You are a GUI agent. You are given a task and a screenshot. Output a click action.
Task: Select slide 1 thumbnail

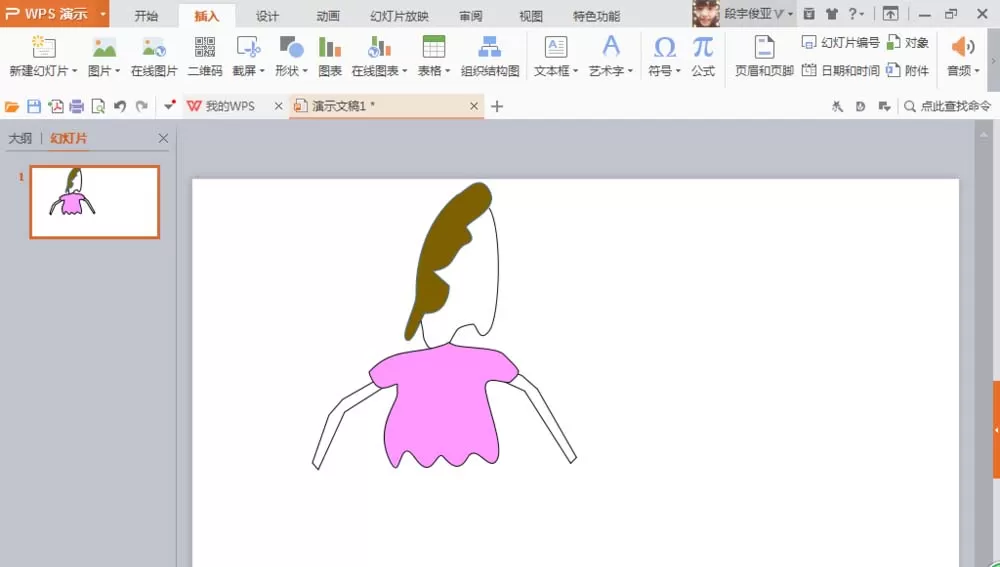point(94,202)
